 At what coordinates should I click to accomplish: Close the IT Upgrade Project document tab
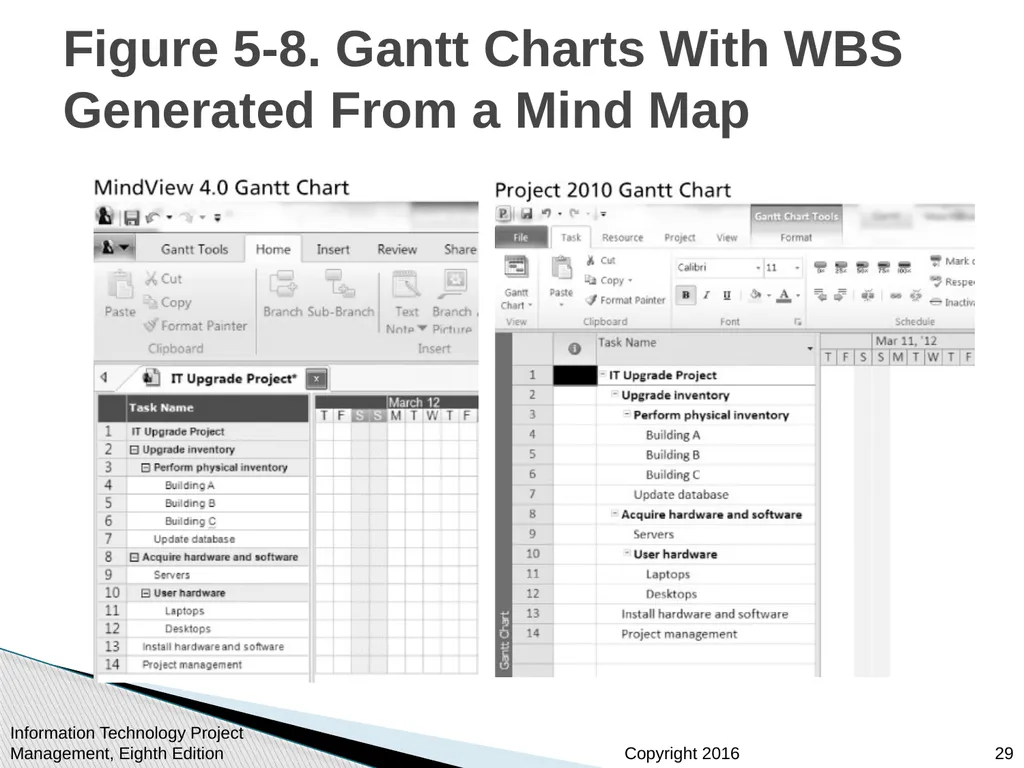316,379
